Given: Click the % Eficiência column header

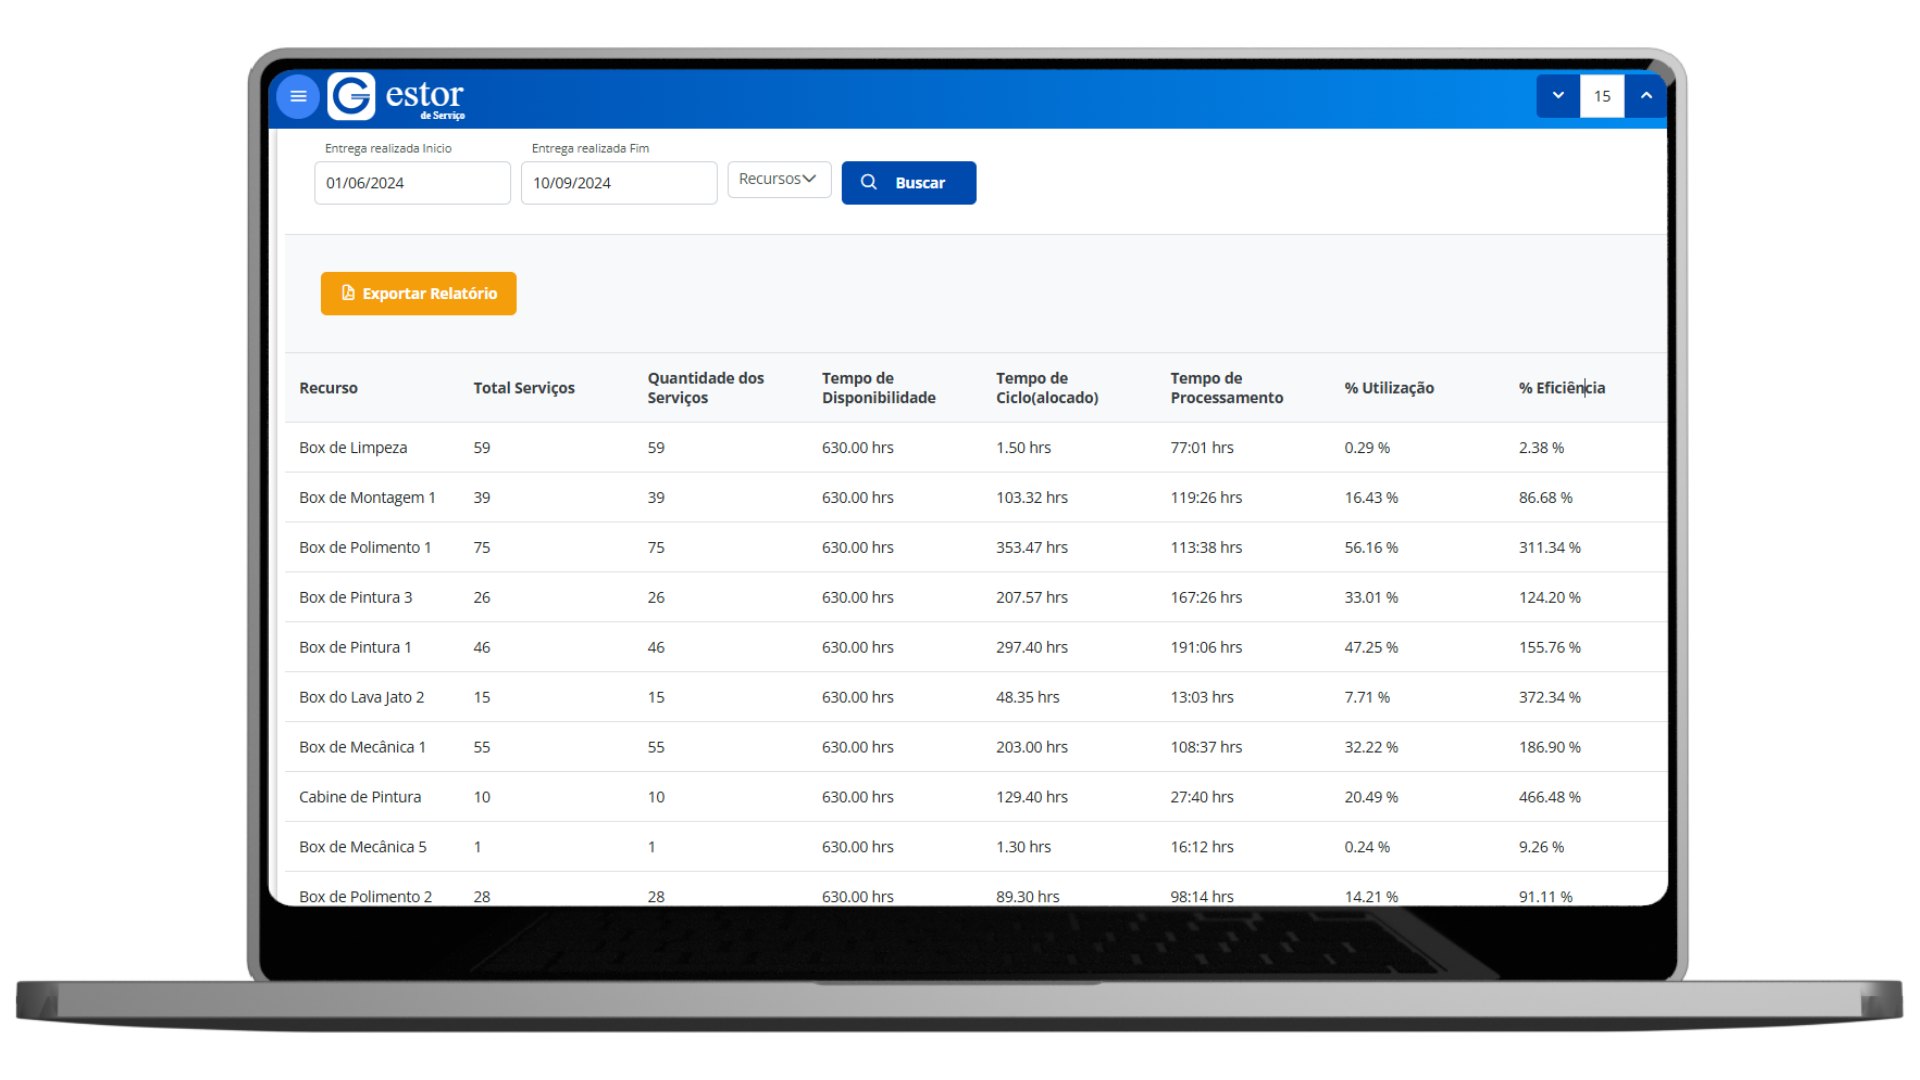Looking at the screenshot, I should click(x=1561, y=388).
